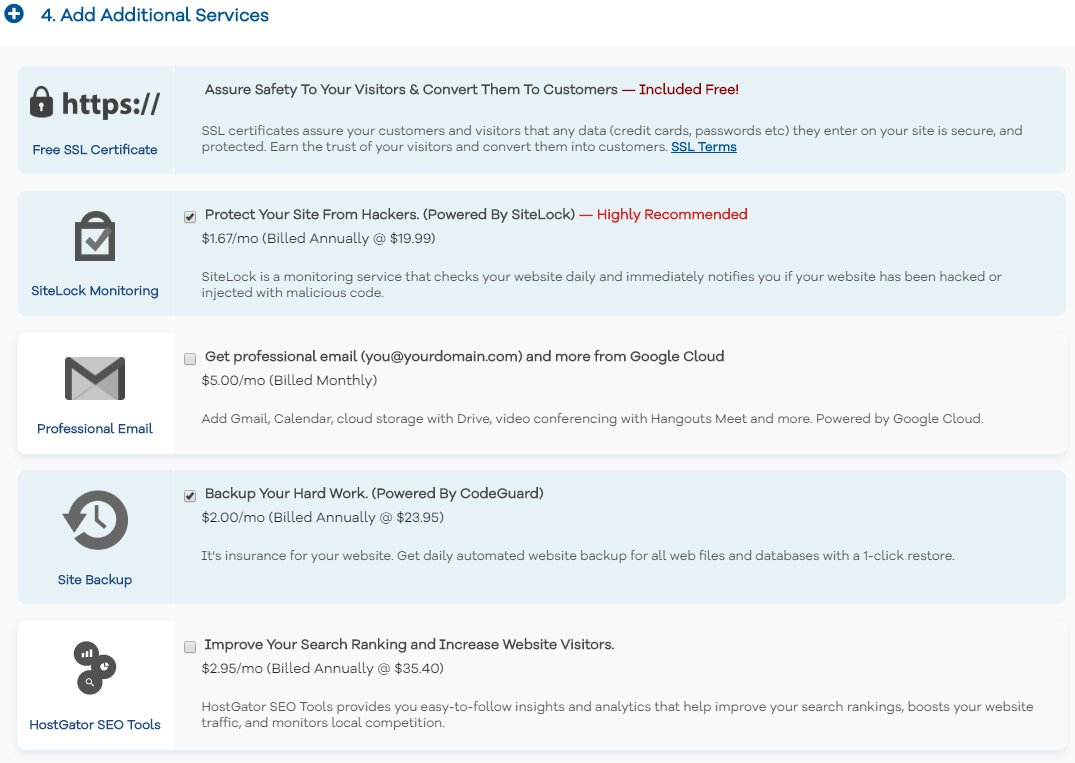Click the Professional Email label
The image size is (1075, 763).
(95, 428)
